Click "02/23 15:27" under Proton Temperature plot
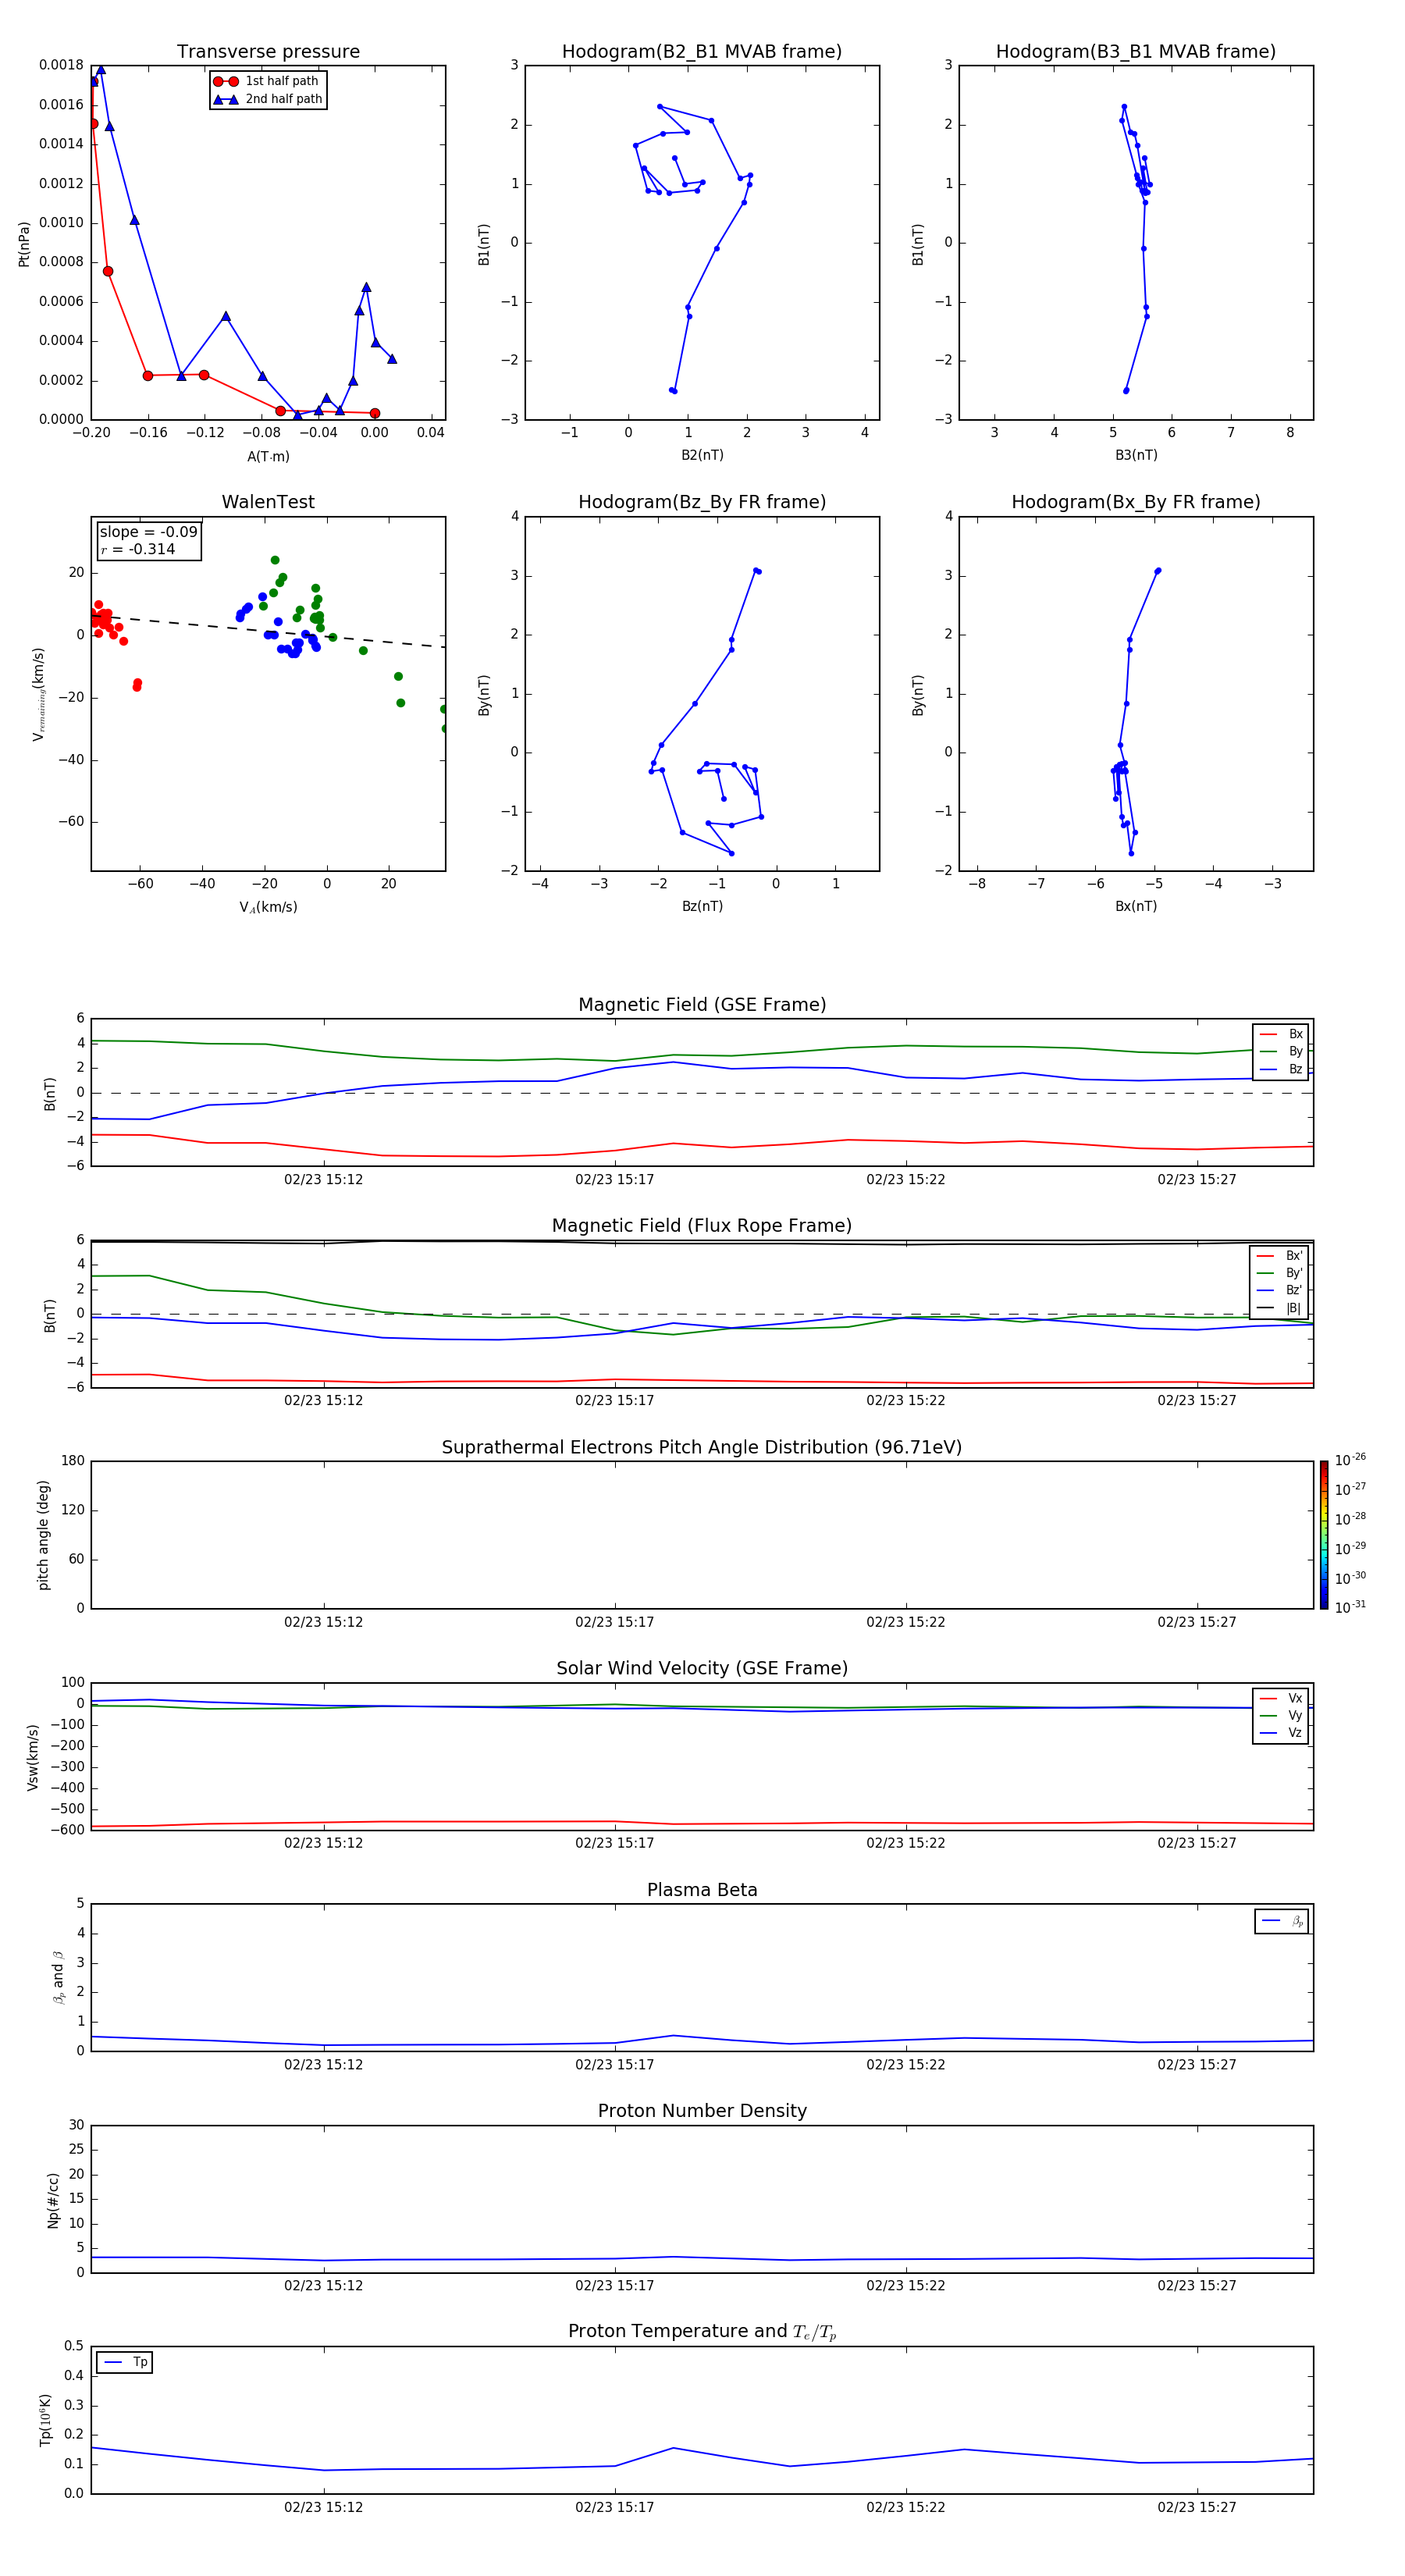This screenshot has width=1405, height=2576. [1197, 2507]
